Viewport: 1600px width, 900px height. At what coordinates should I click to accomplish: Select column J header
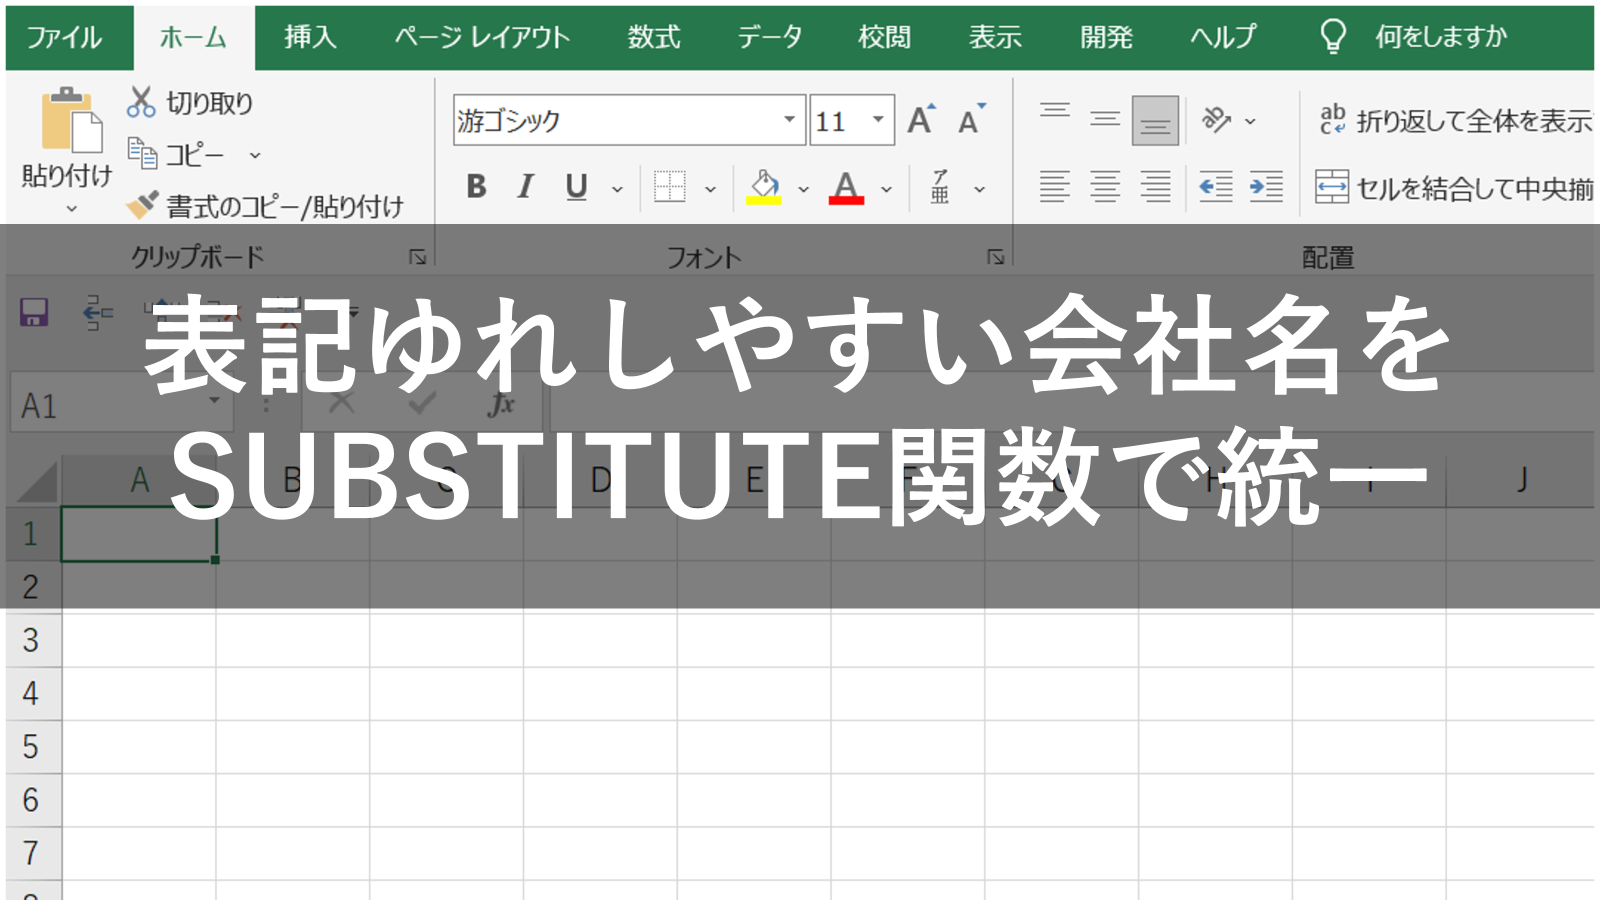pyautogui.click(x=1521, y=480)
